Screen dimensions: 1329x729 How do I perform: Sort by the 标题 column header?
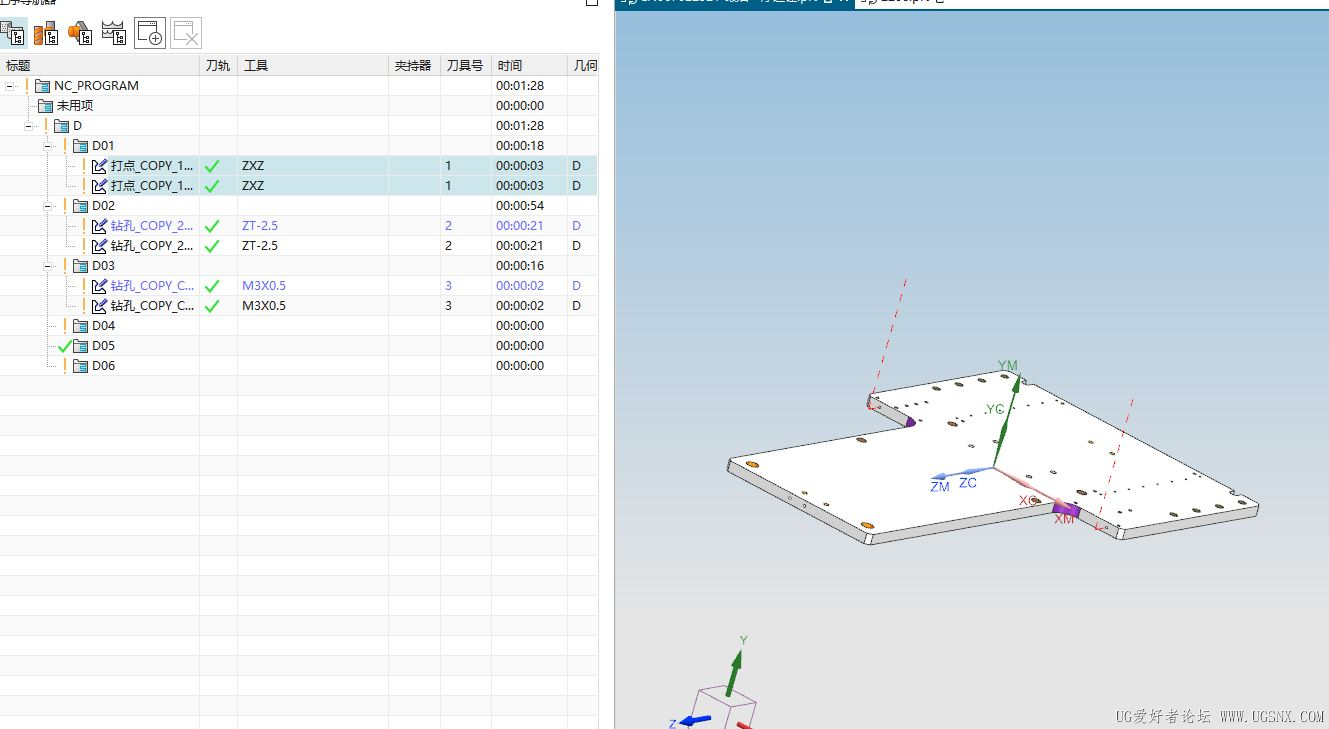(x=100, y=66)
